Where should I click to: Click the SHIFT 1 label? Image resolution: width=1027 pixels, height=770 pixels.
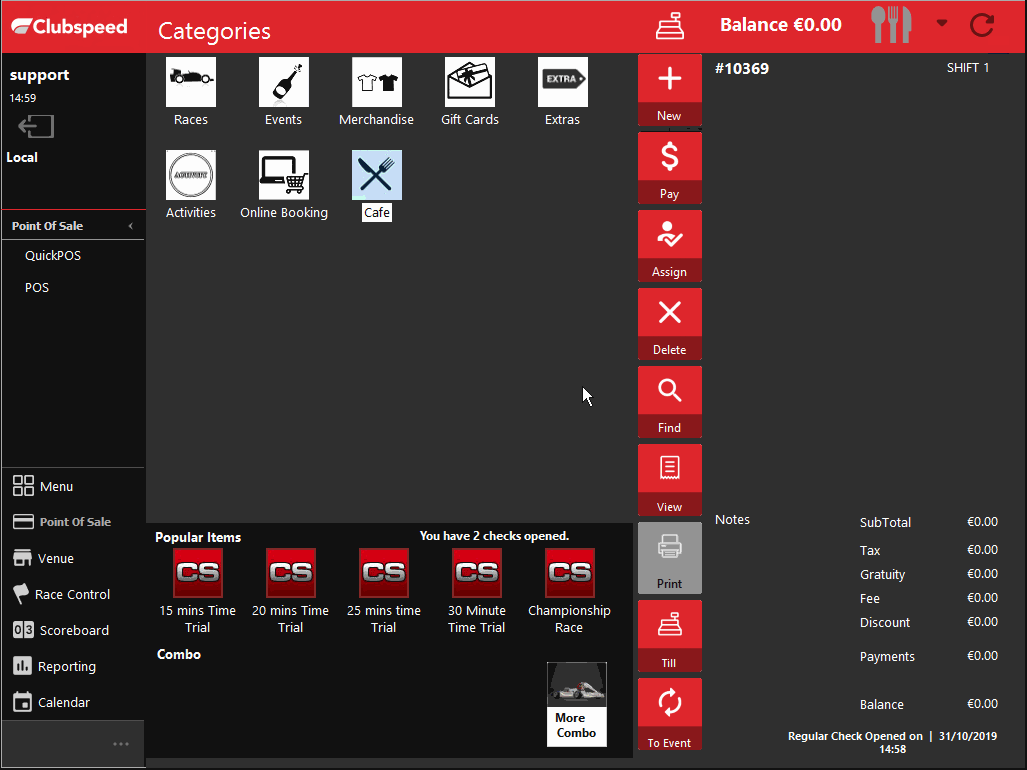coord(968,67)
